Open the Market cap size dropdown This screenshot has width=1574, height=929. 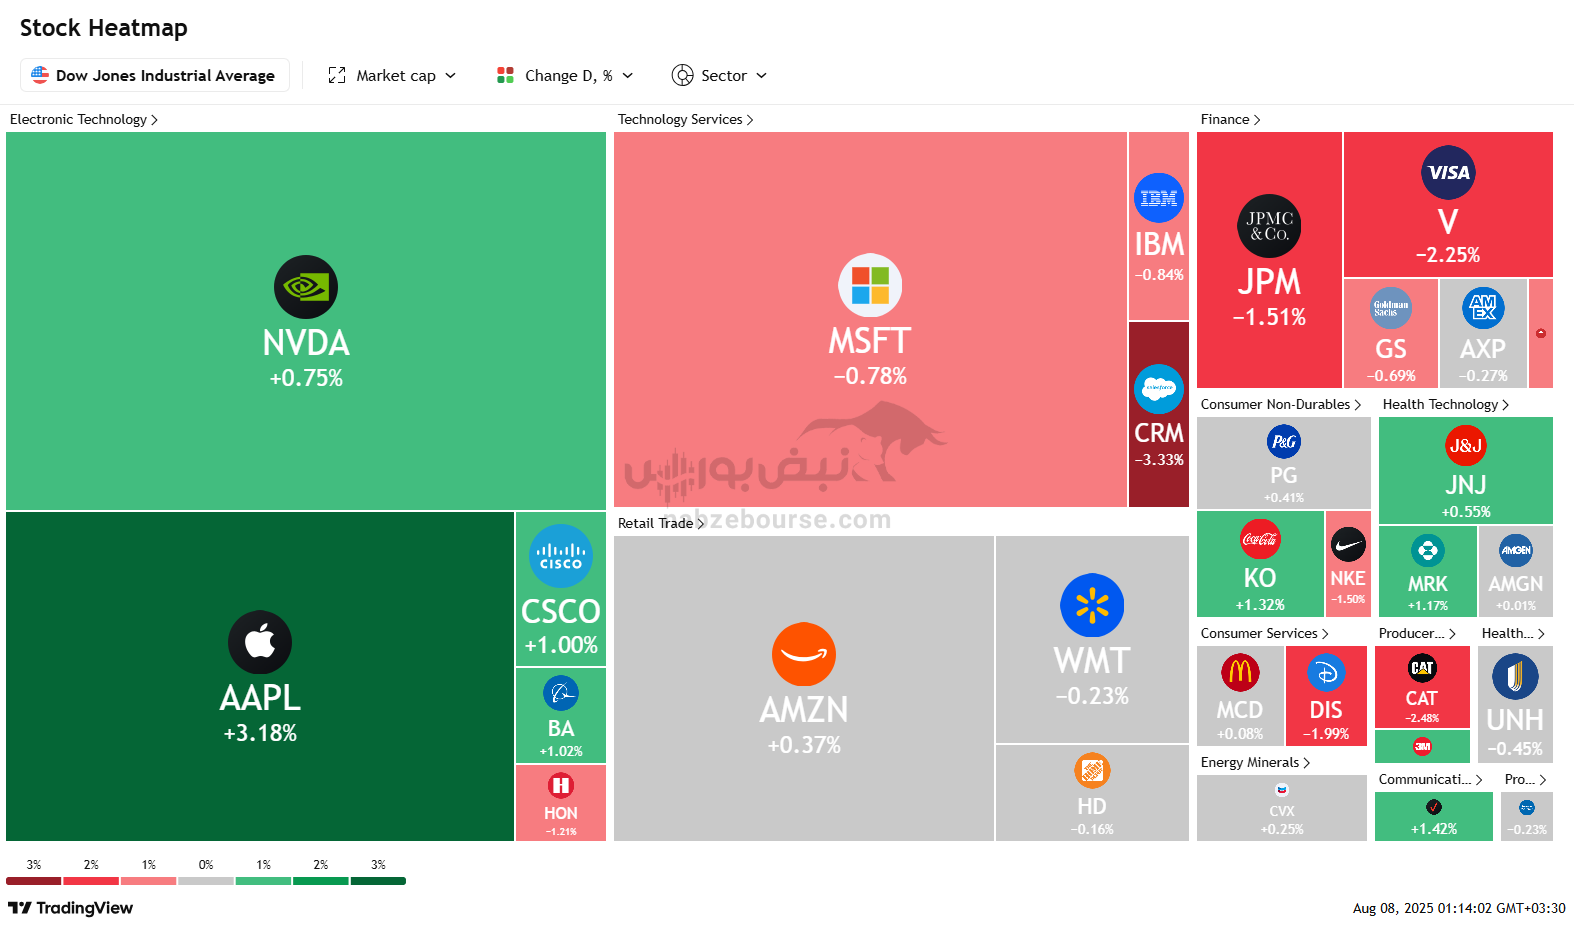pos(392,75)
